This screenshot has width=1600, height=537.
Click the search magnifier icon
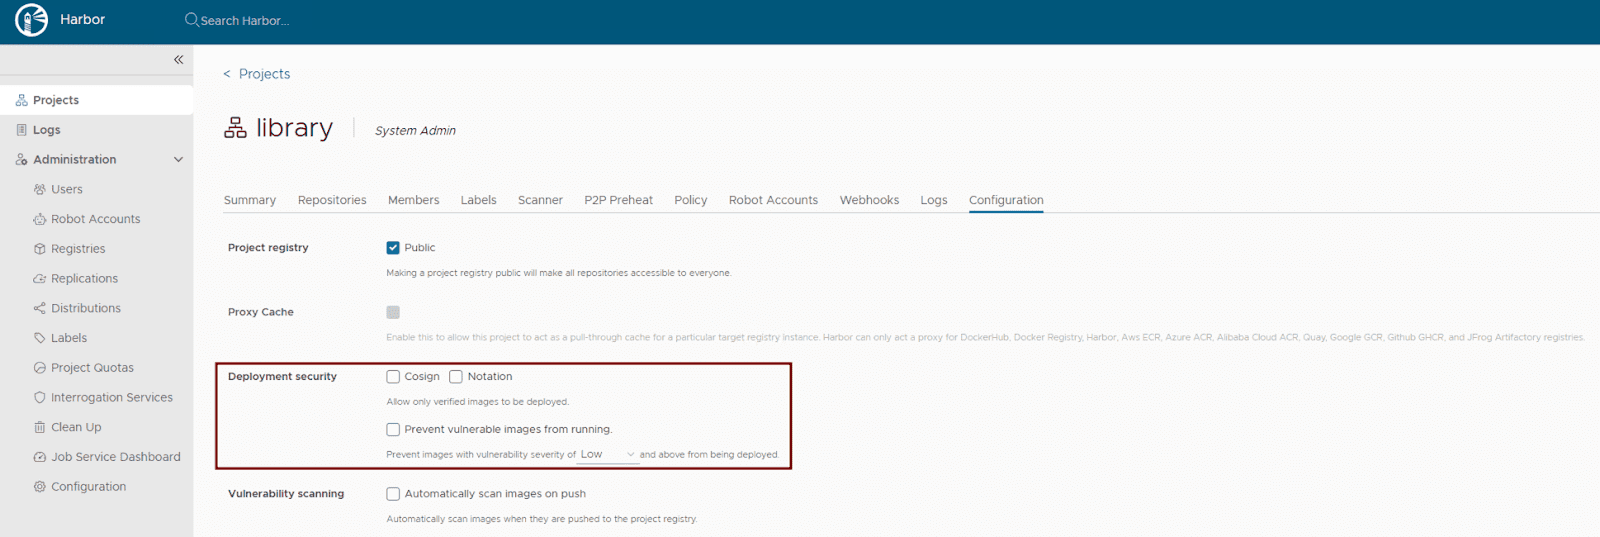pyautogui.click(x=192, y=20)
